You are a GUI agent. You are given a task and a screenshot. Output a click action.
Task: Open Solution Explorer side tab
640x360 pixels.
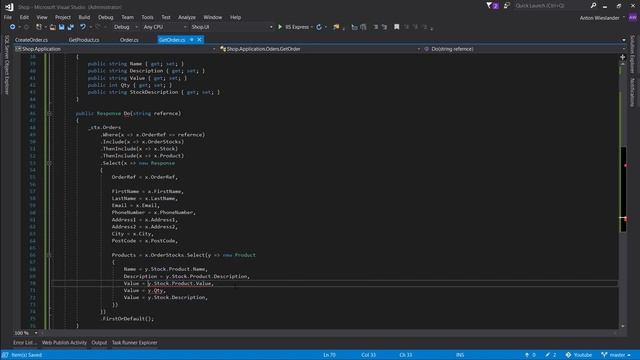pyautogui.click(x=632, y=54)
